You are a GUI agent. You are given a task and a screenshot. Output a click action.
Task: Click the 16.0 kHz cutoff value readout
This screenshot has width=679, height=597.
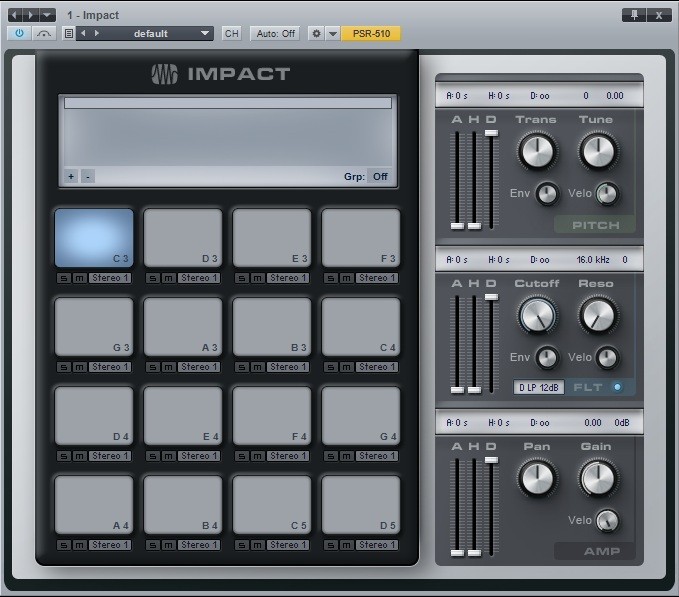pos(593,260)
